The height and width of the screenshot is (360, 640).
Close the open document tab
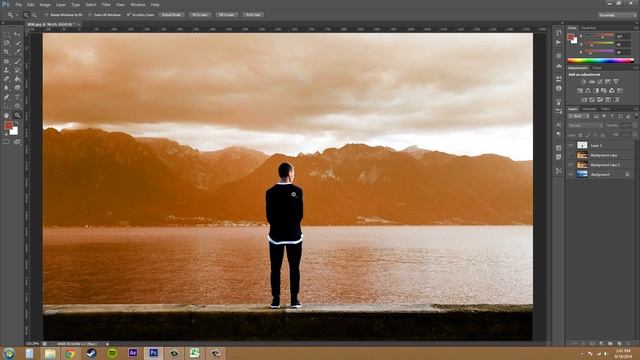(78, 25)
